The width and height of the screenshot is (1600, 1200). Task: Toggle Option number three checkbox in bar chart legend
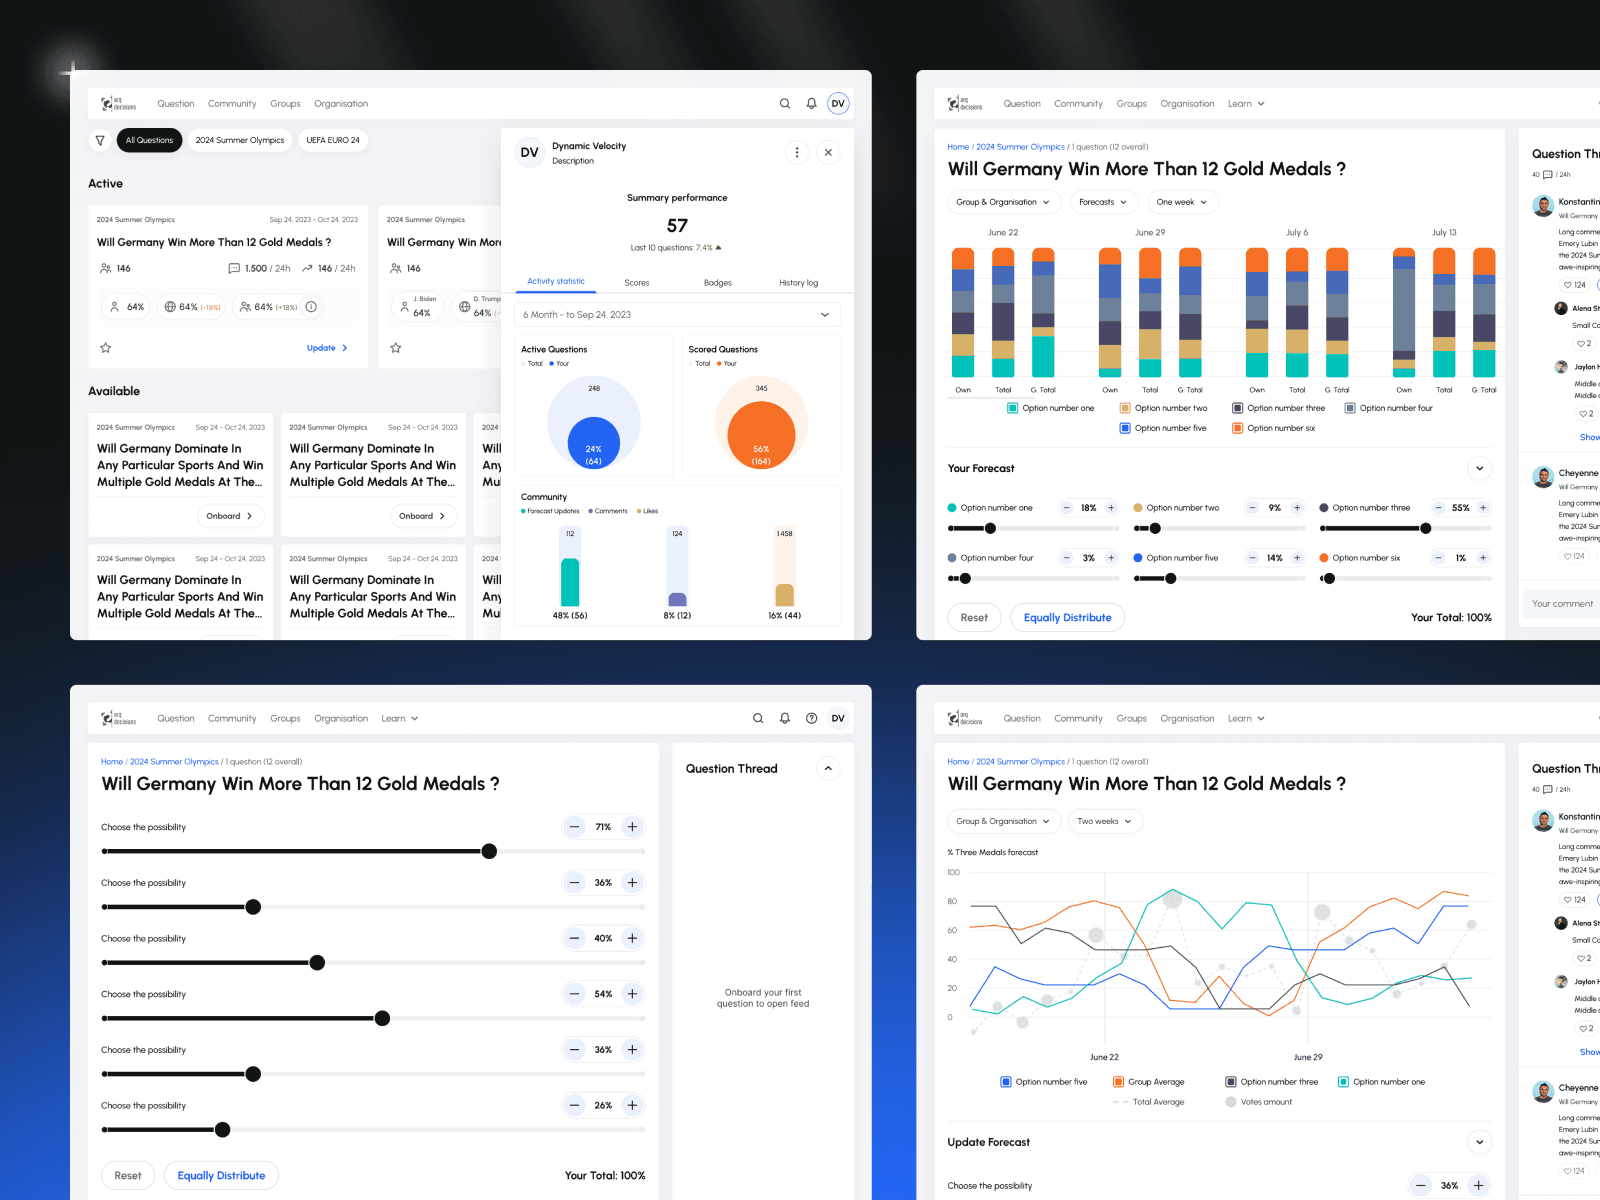(1238, 408)
